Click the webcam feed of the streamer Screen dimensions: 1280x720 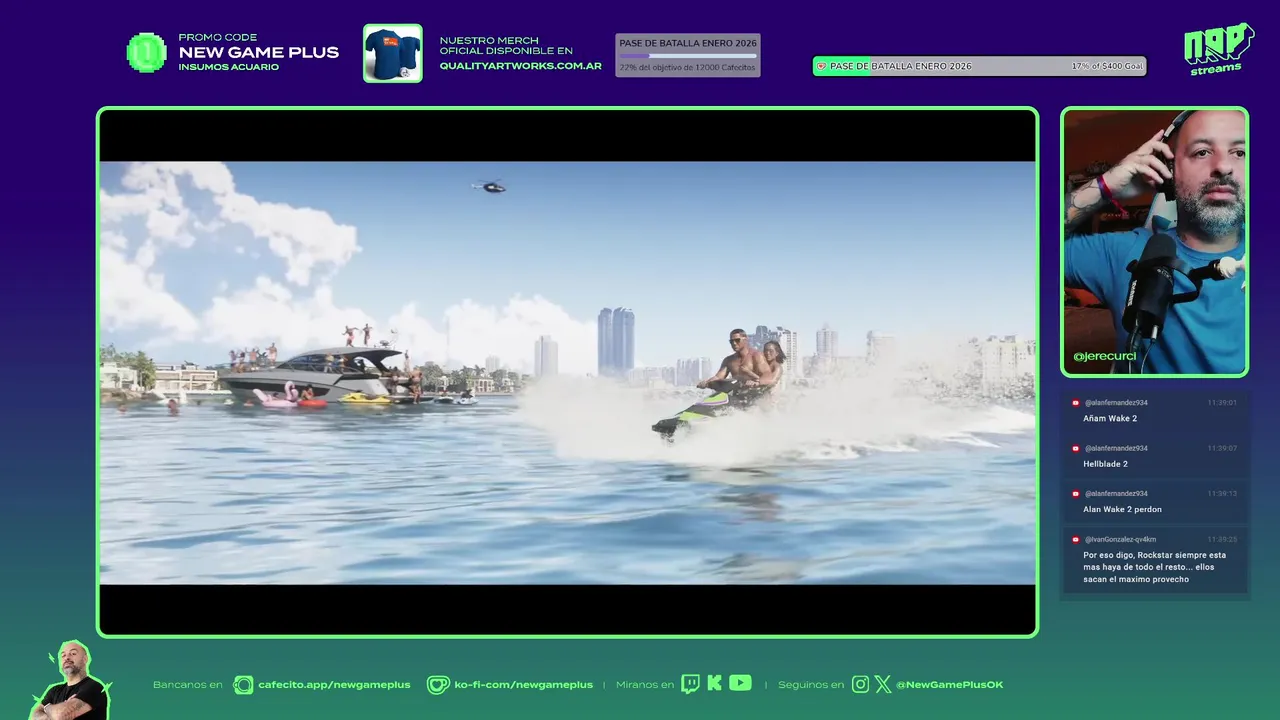click(1154, 241)
